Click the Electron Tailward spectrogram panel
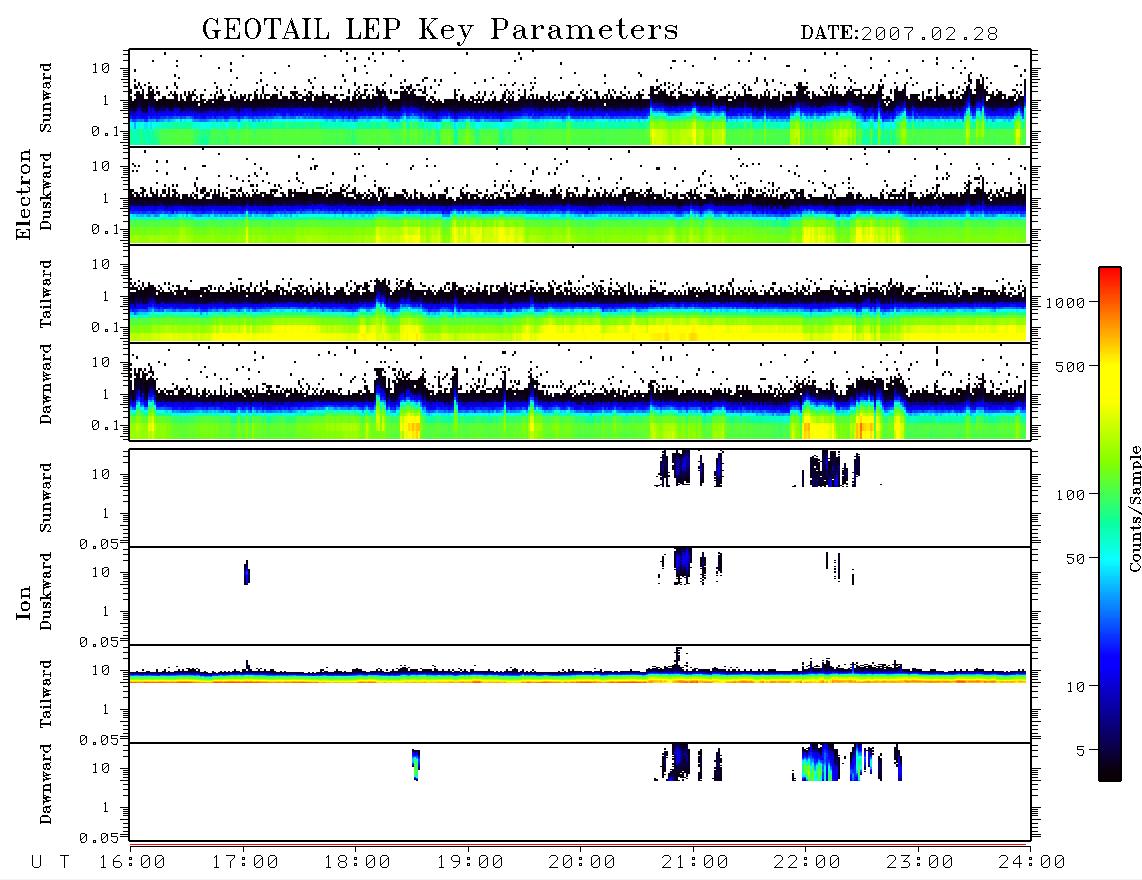The image size is (1142, 880). click(580, 294)
